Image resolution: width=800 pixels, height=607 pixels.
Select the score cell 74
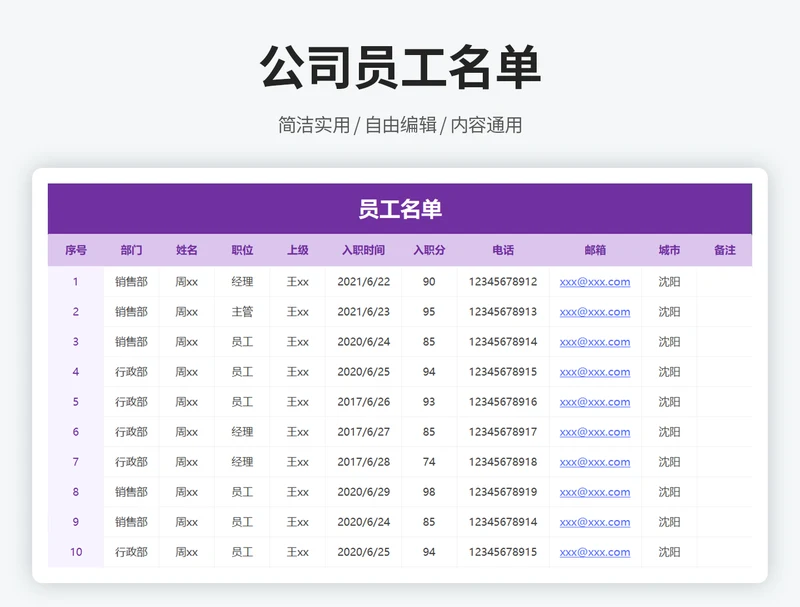[x=429, y=462]
